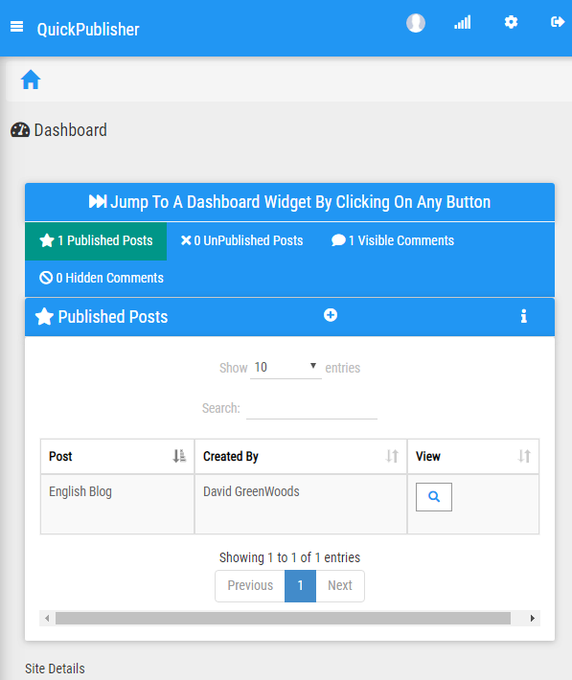
Task: Click the David GreenWoods table cell
Action: pos(301,504)
